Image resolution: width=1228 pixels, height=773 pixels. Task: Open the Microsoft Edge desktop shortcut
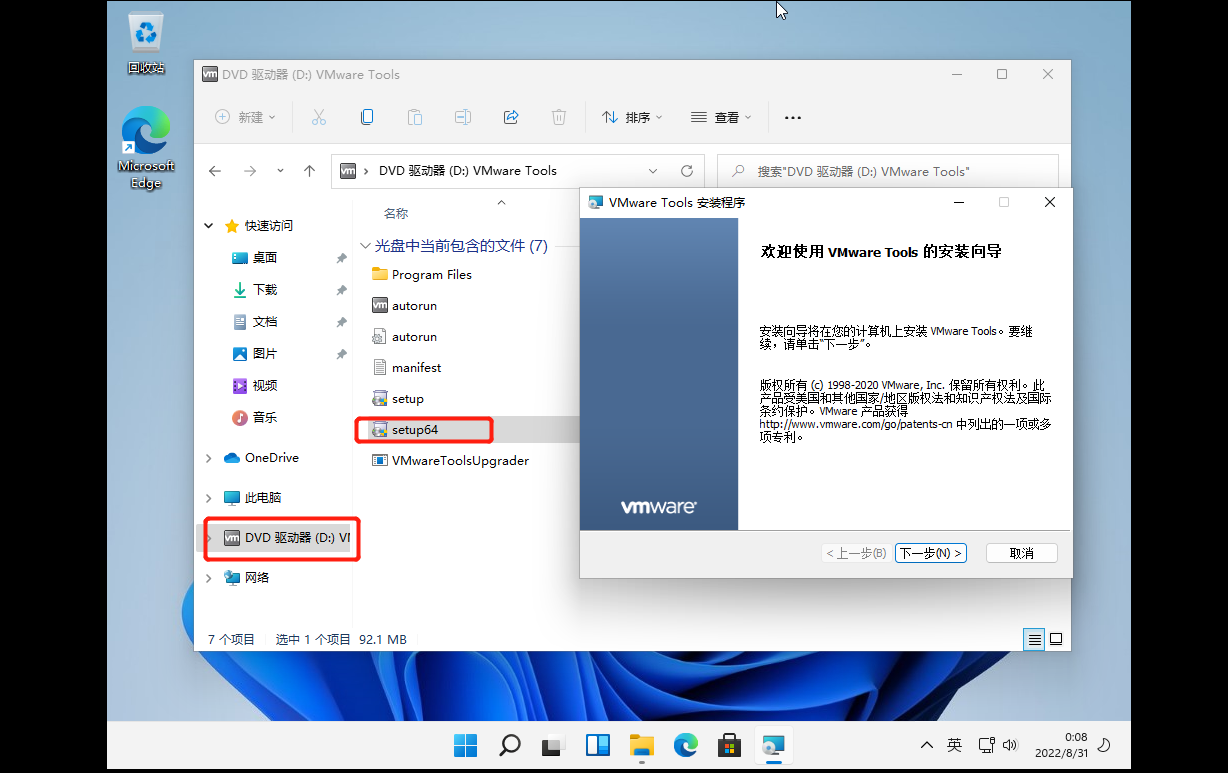tap(146, 148)
